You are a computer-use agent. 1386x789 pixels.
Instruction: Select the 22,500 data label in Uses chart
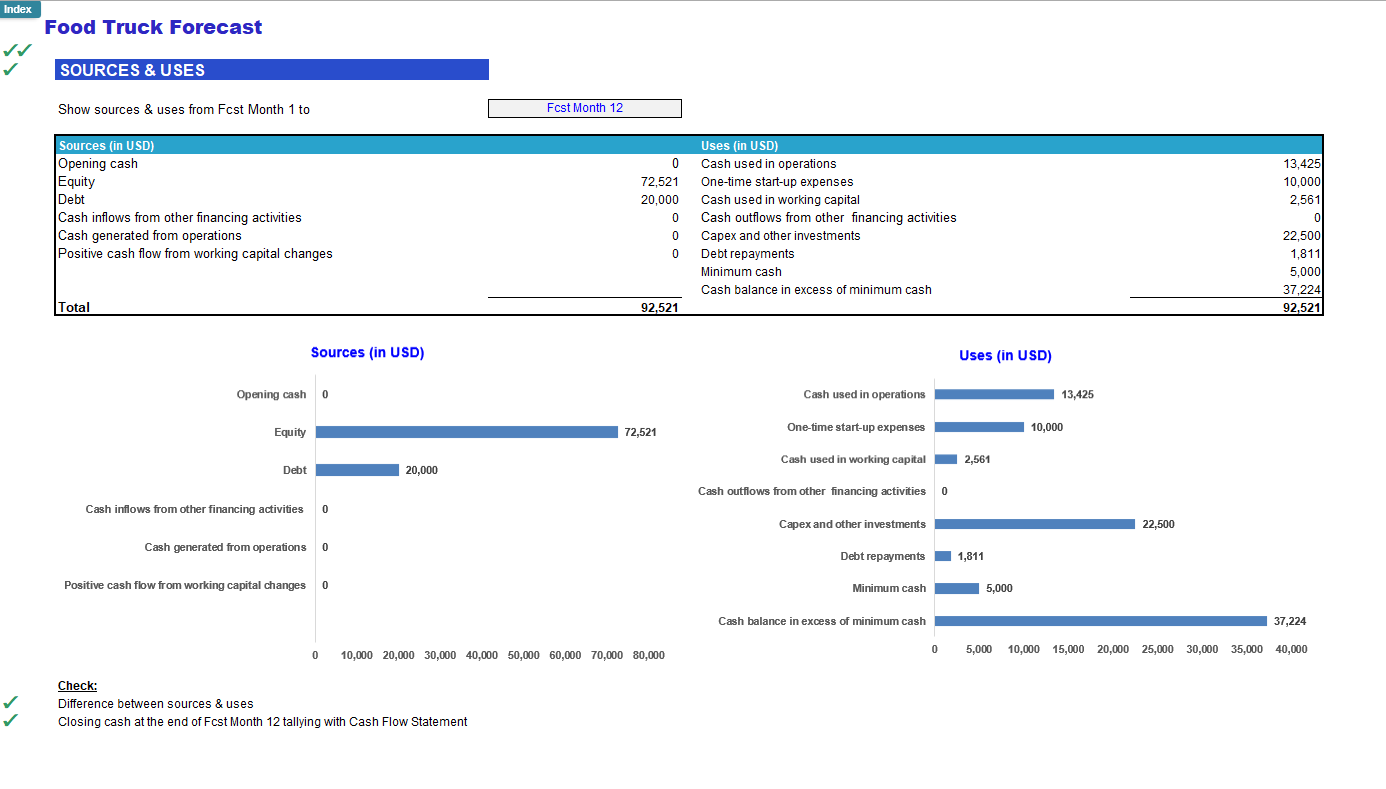click(x=1158, y=524)
